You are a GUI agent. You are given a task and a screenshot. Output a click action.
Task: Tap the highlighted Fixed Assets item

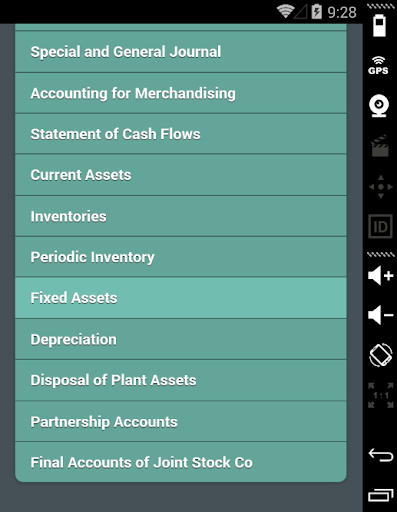[x=181, y=298]
